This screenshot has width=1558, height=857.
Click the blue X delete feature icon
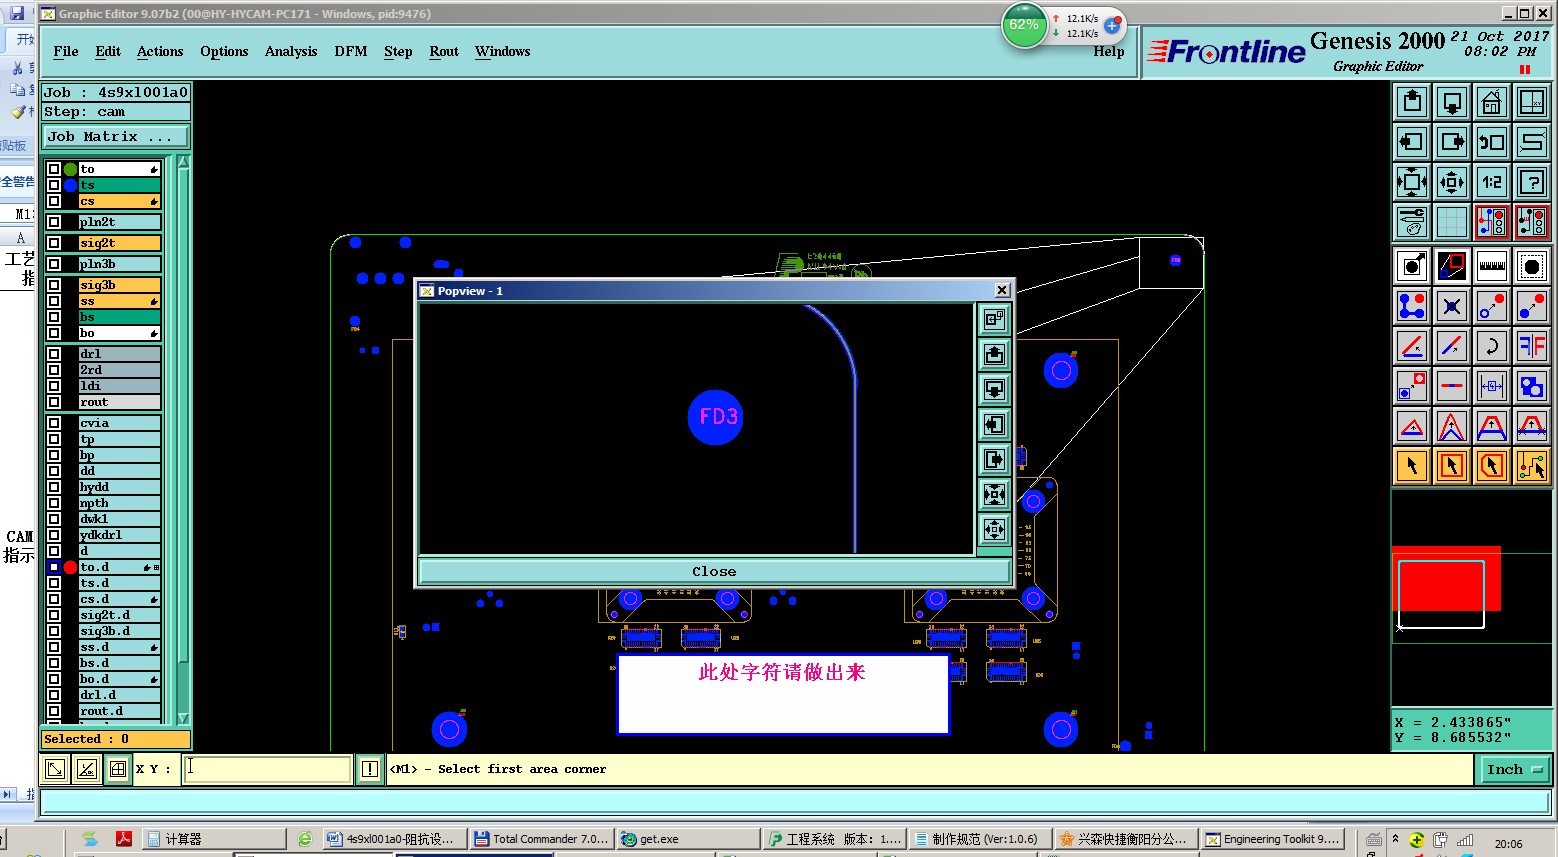[1452, 306]
